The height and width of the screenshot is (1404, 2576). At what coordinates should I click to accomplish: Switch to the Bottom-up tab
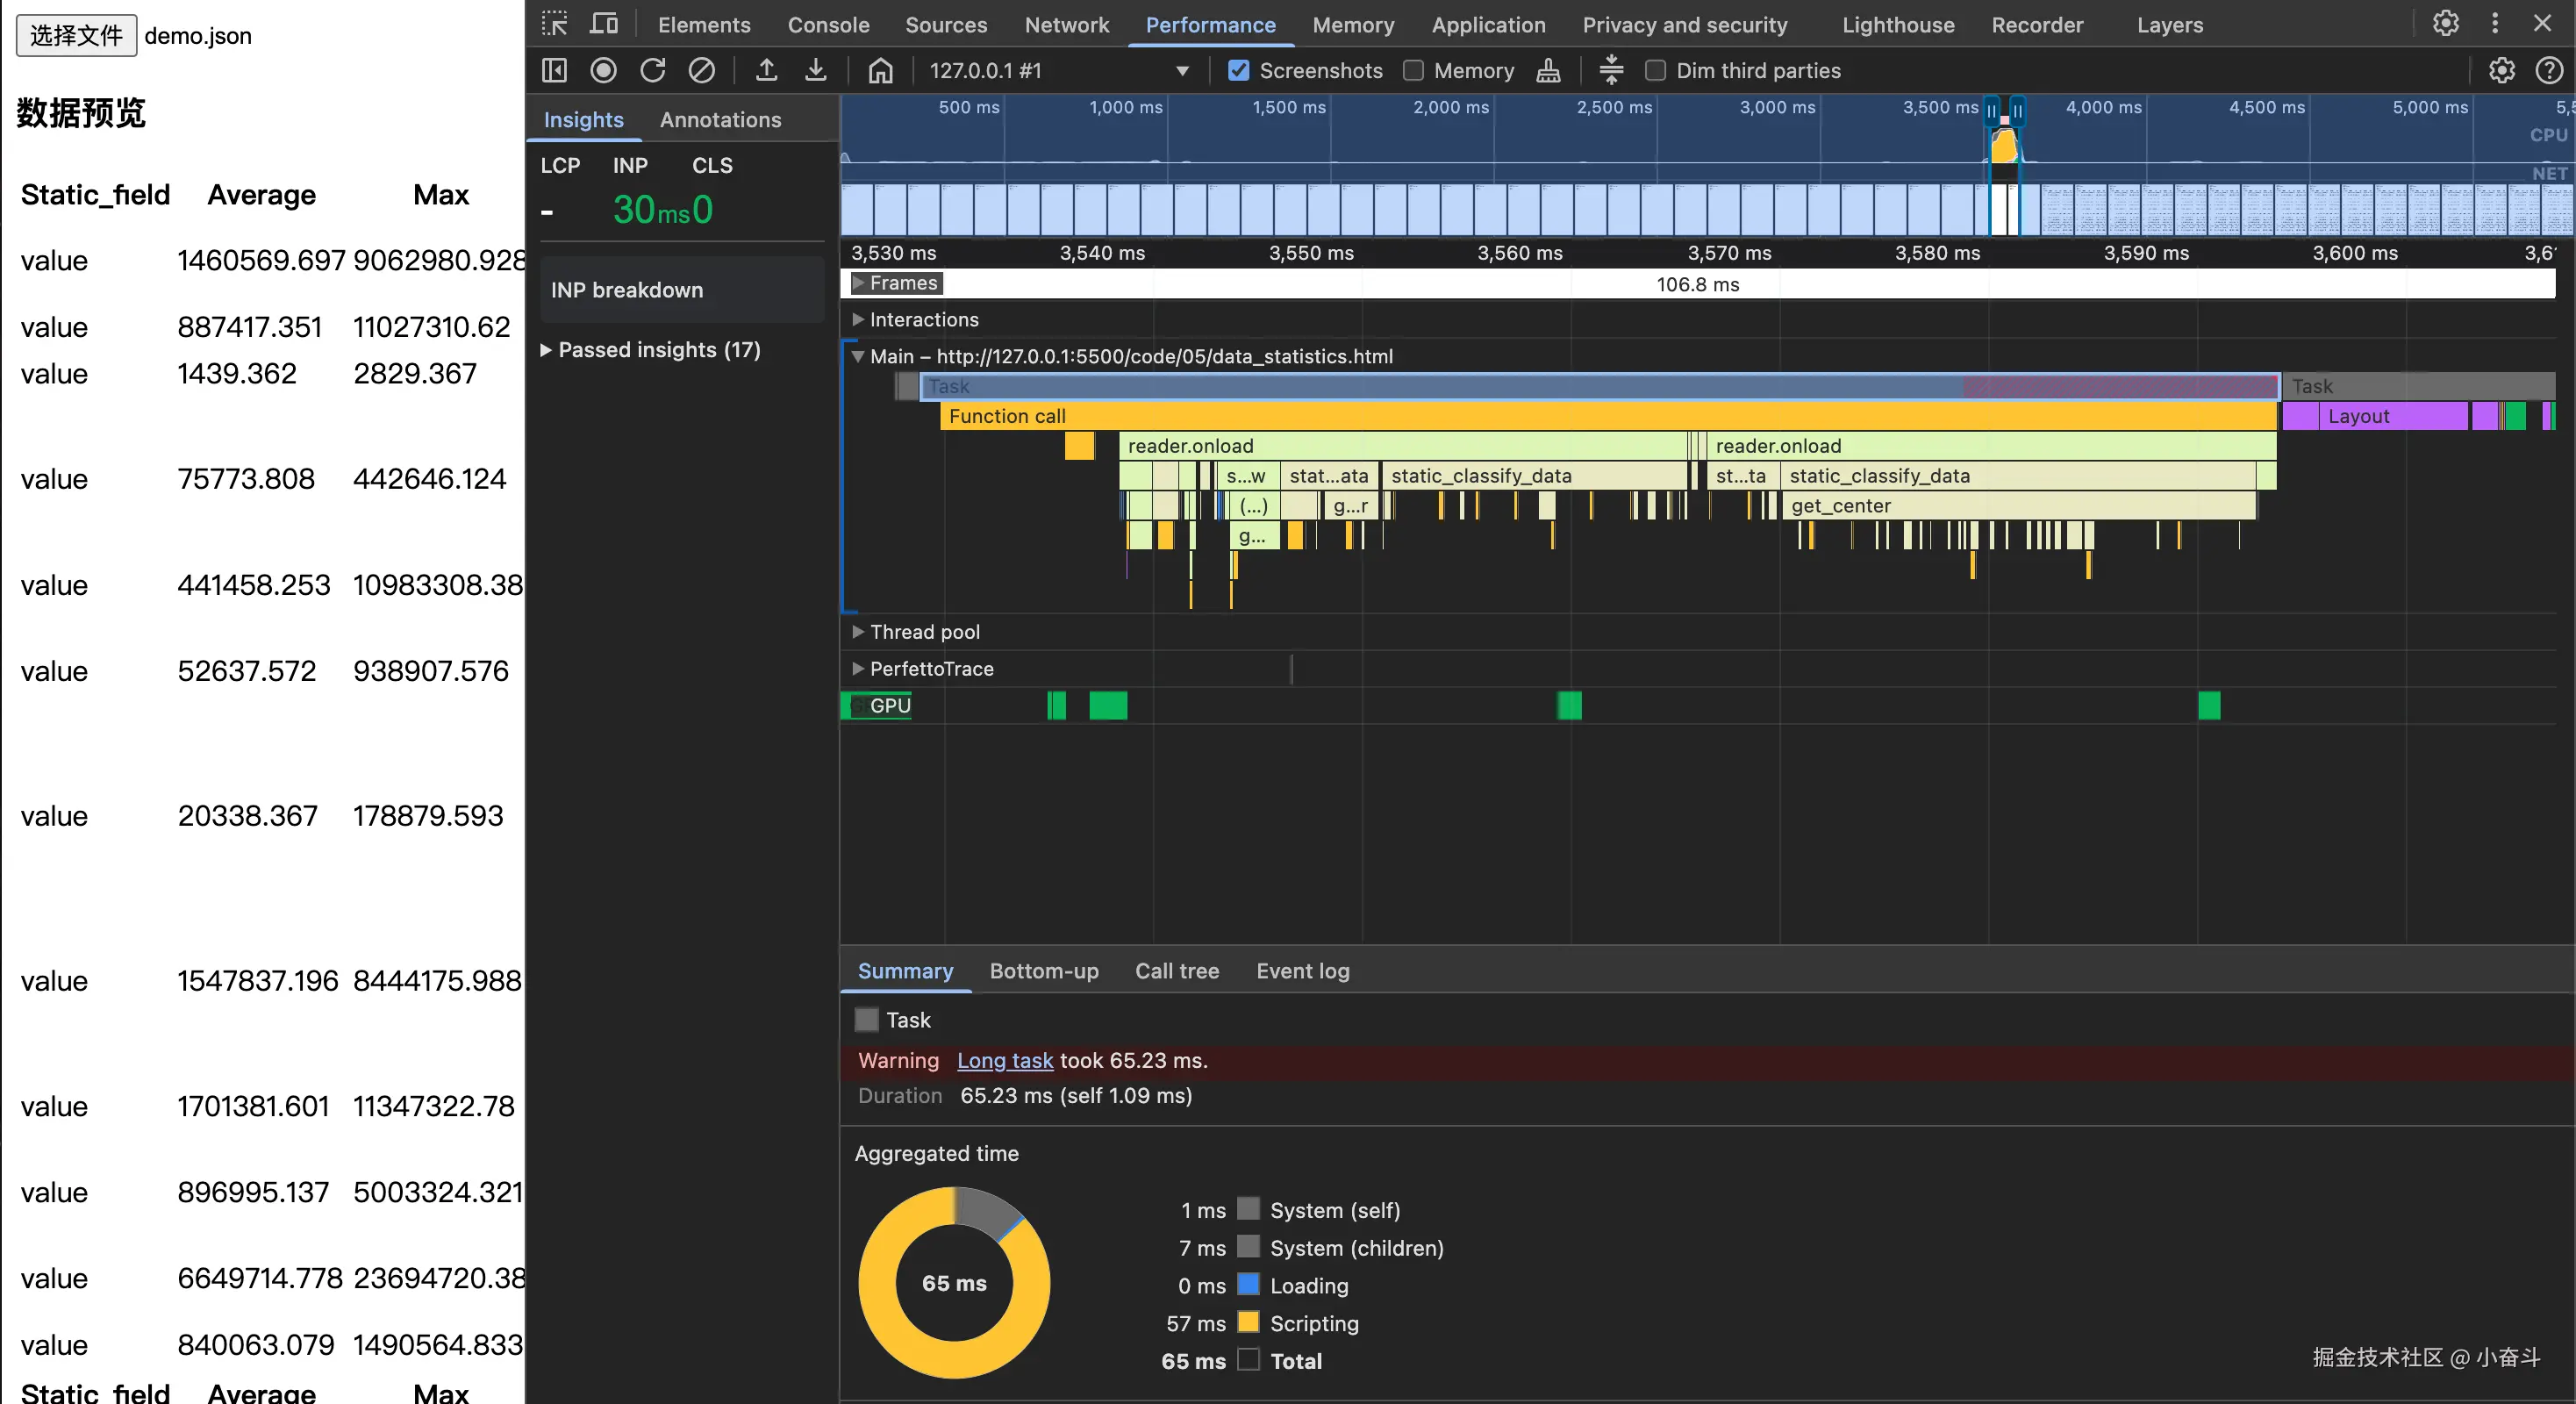point(1043,970)
